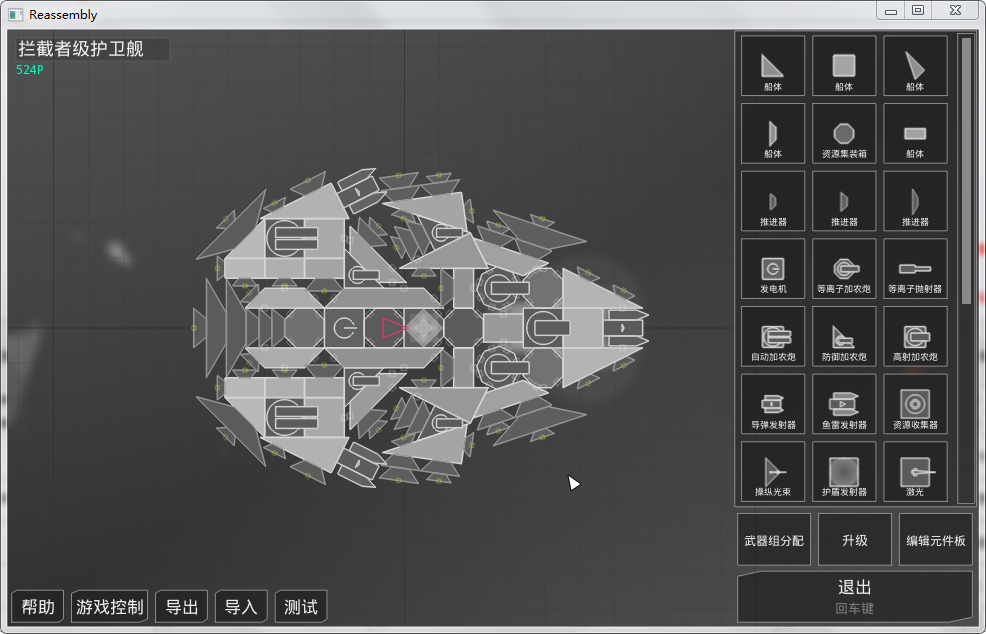Click the 测试 test button
The width and height of the screenshot is (986, 634).
pos(301,606)
